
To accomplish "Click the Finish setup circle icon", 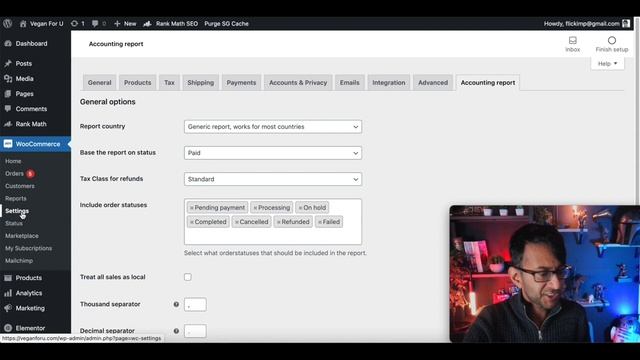I will [611, 40].
